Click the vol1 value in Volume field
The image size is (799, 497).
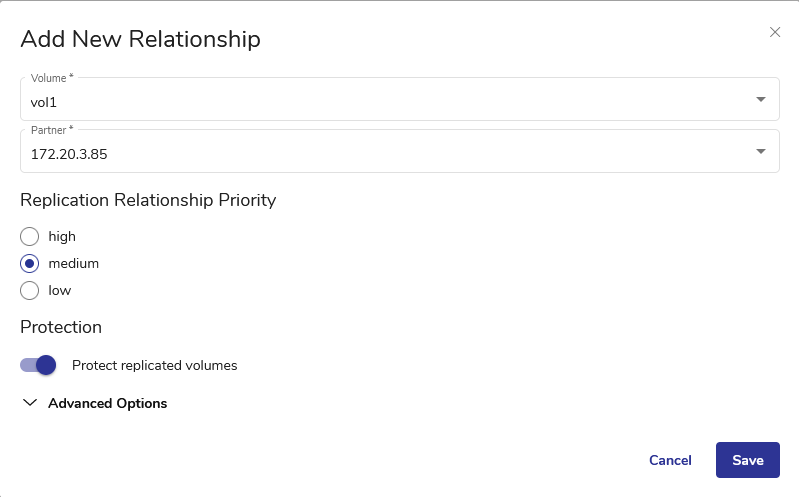point(45,101)
